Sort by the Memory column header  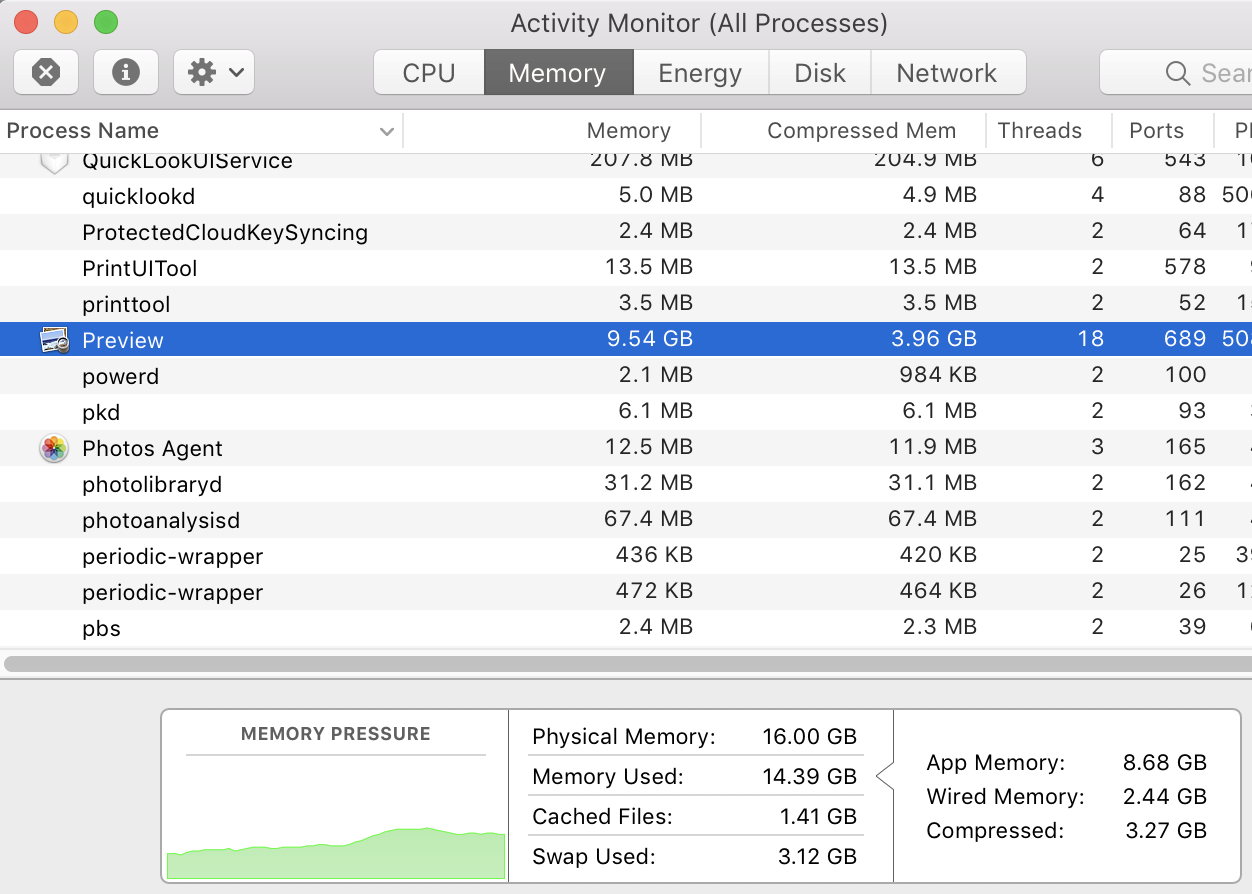coord(552,131)
